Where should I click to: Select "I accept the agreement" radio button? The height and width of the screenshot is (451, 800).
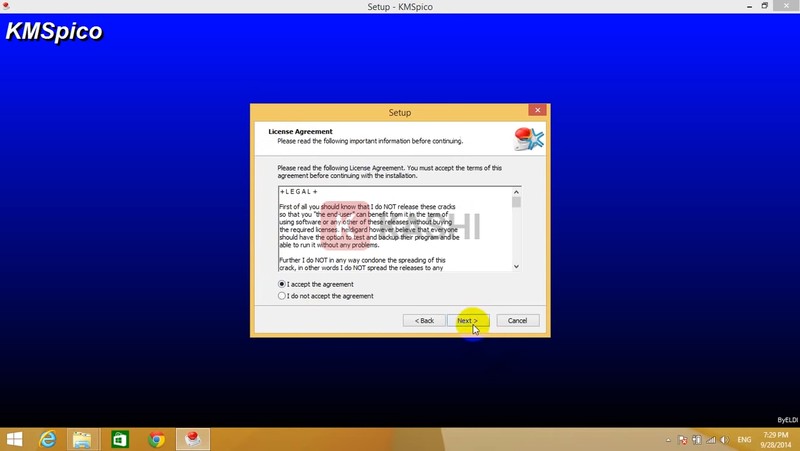pyautogui.click(x=282, y=285)
